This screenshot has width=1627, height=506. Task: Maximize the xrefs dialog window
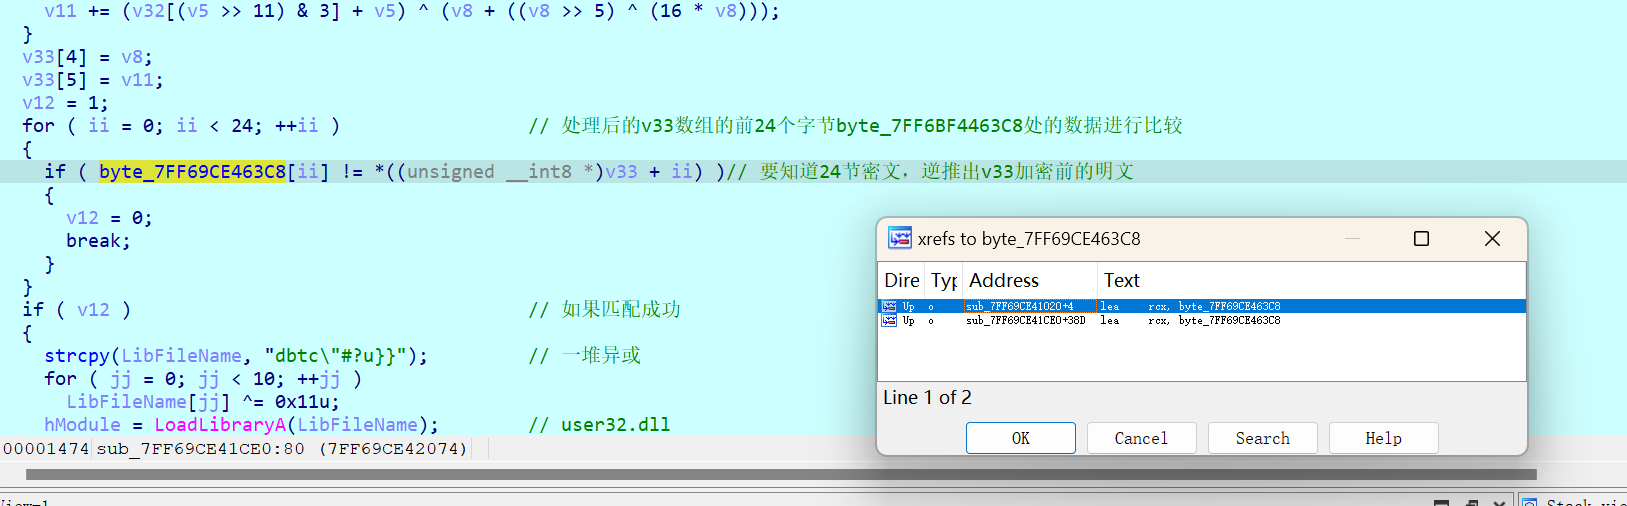coord(1421,238)
